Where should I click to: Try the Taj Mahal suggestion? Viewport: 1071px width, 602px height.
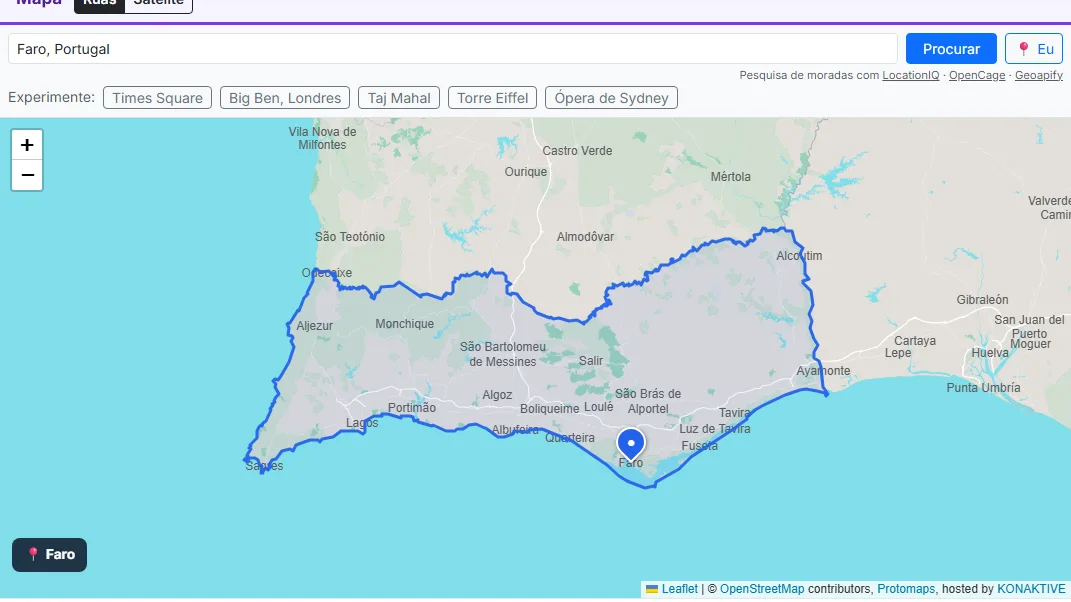pos(399,98)
